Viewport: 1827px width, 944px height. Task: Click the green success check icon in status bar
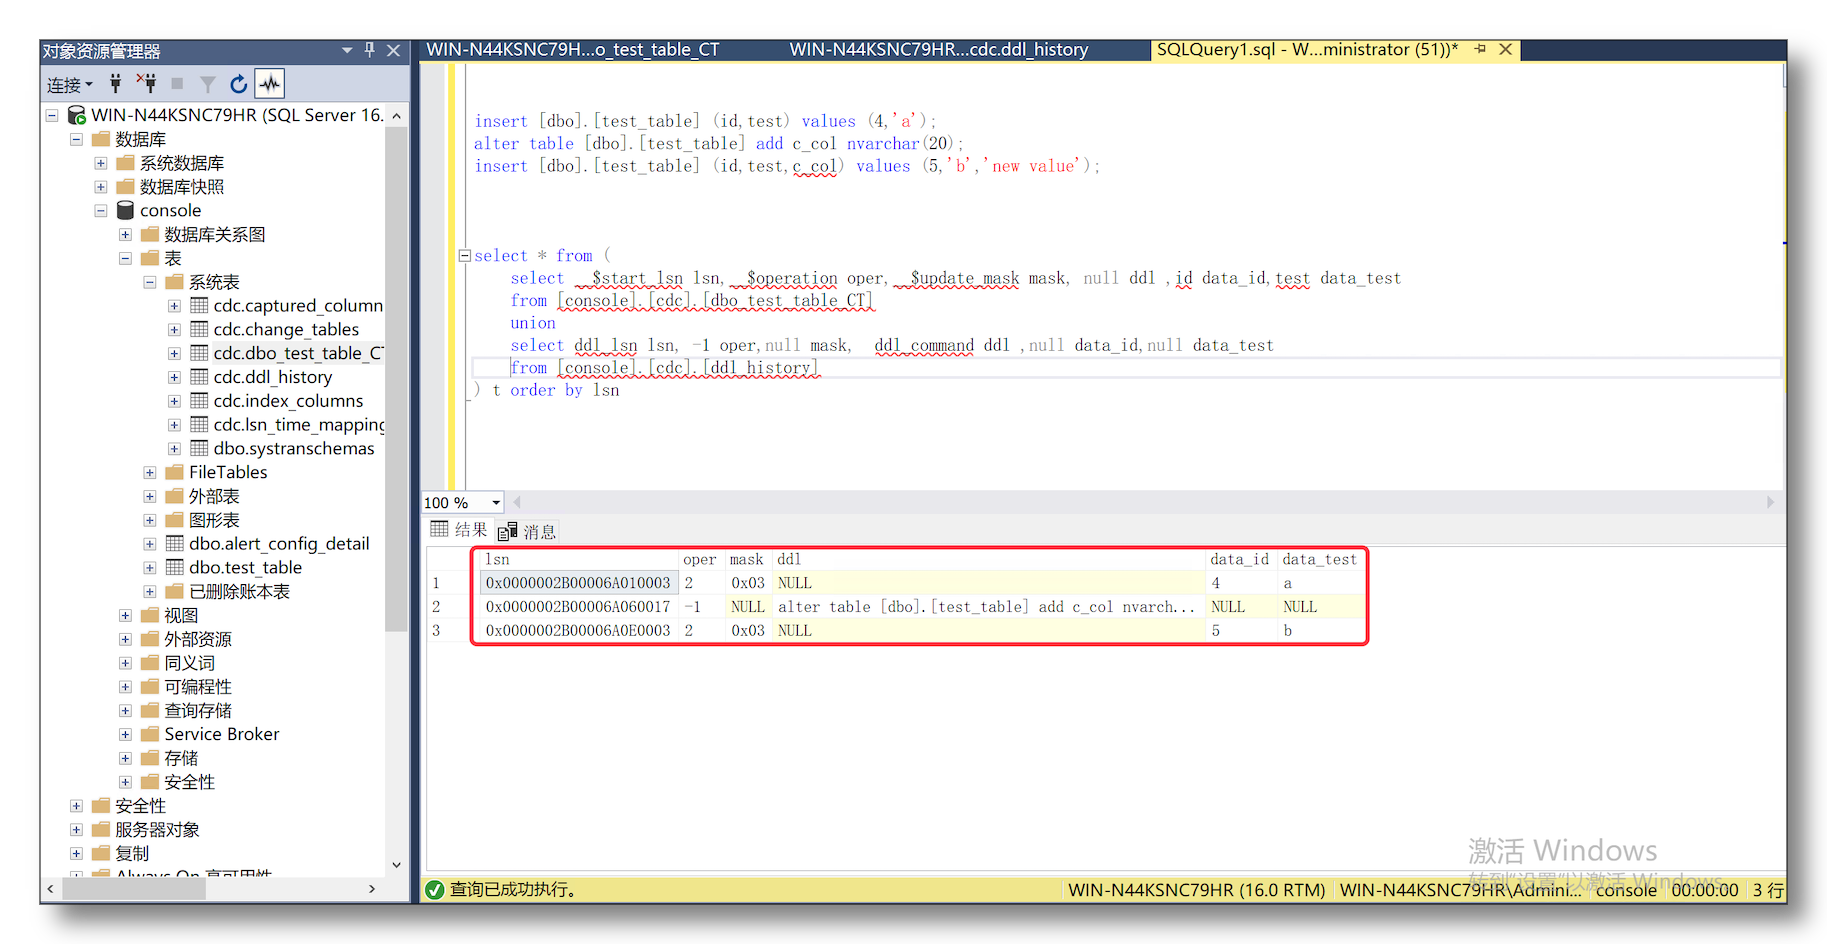pyautogui.click(x=434, y=889)
